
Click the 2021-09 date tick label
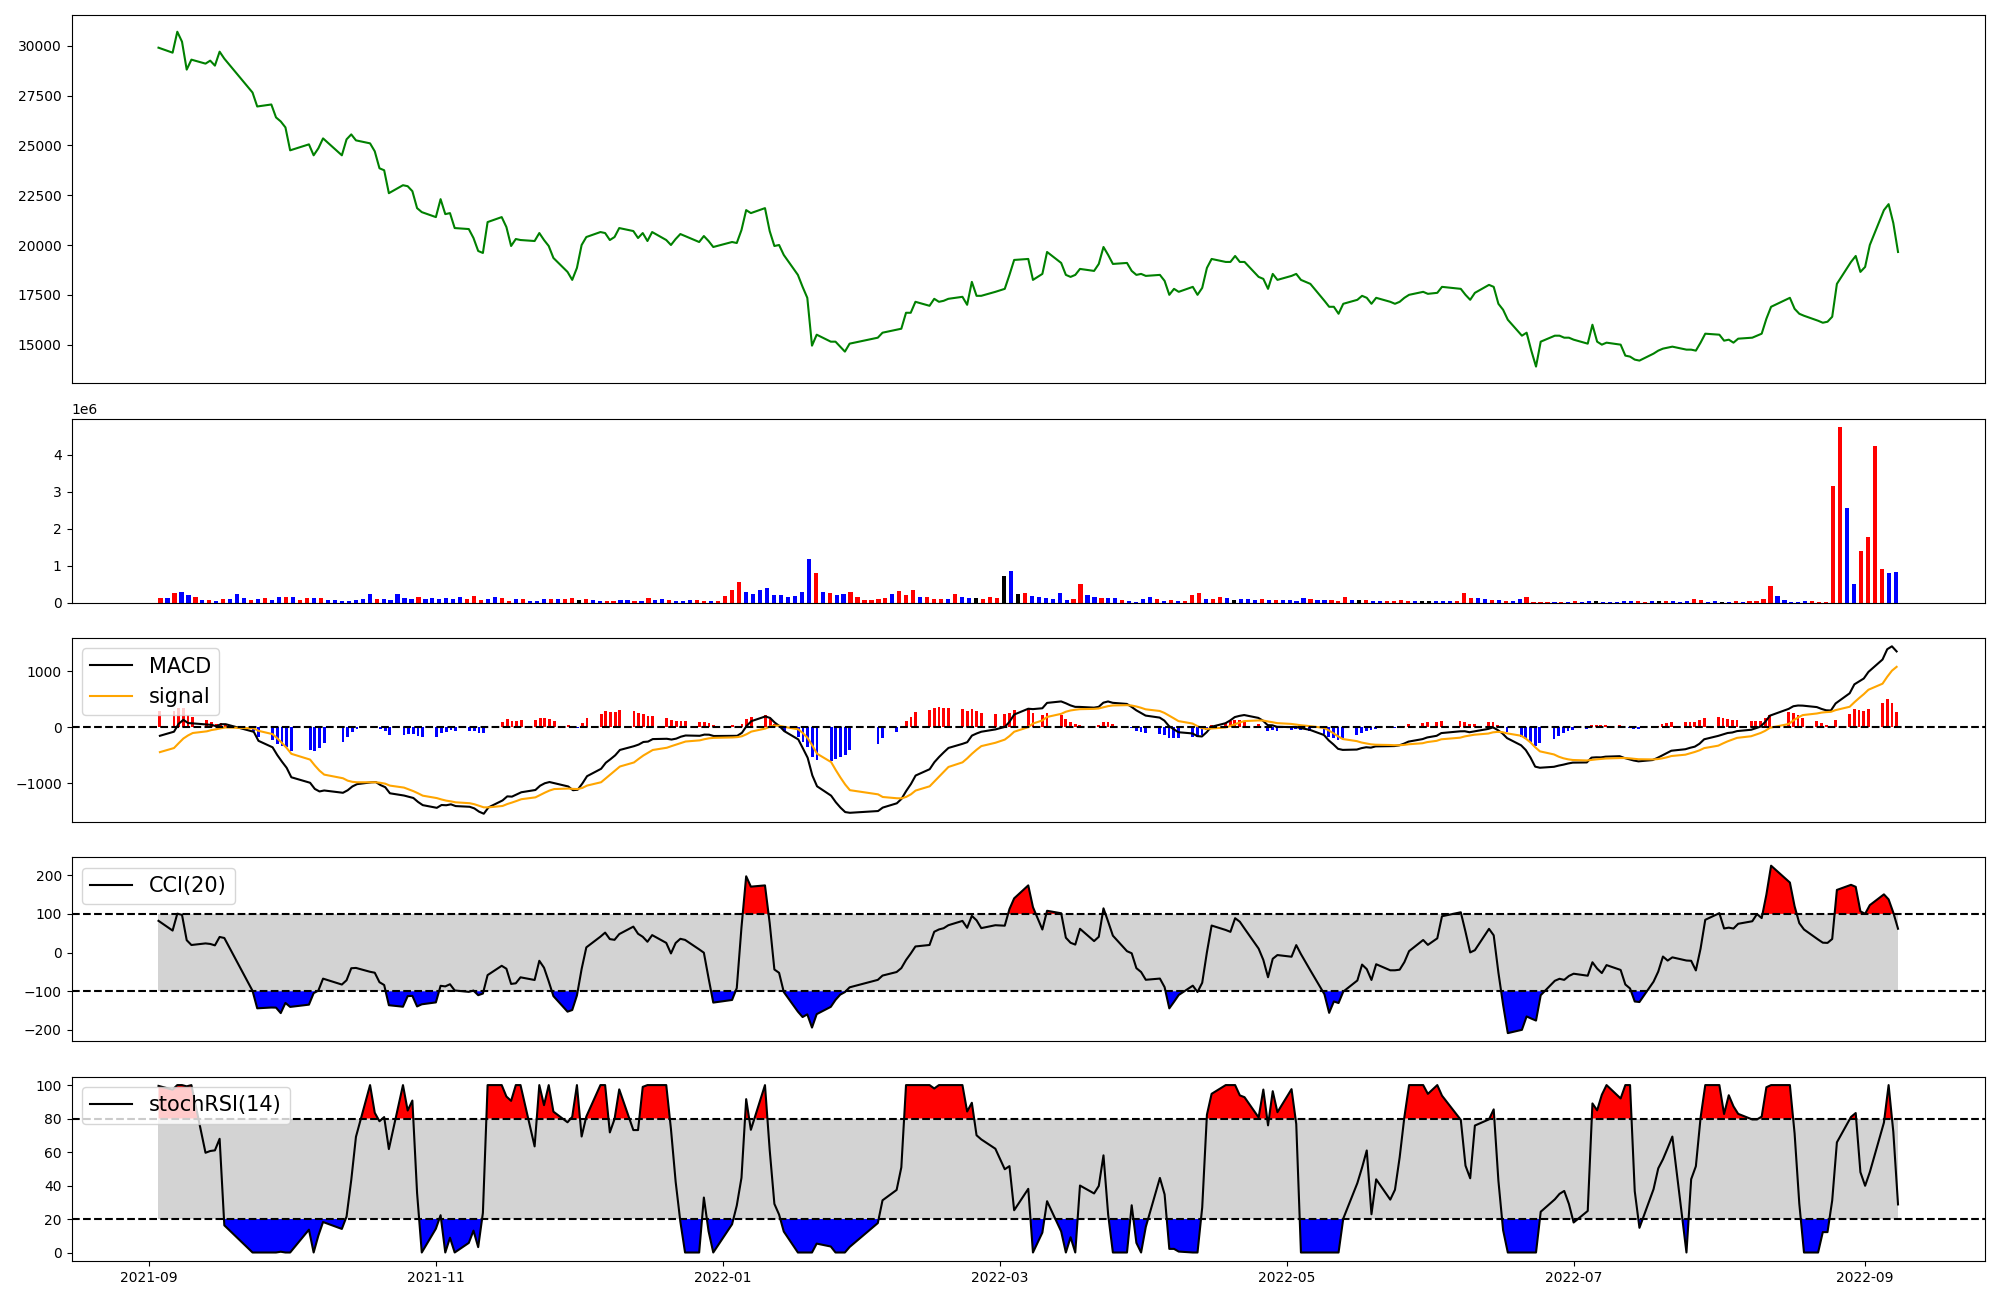[149, 1277]
